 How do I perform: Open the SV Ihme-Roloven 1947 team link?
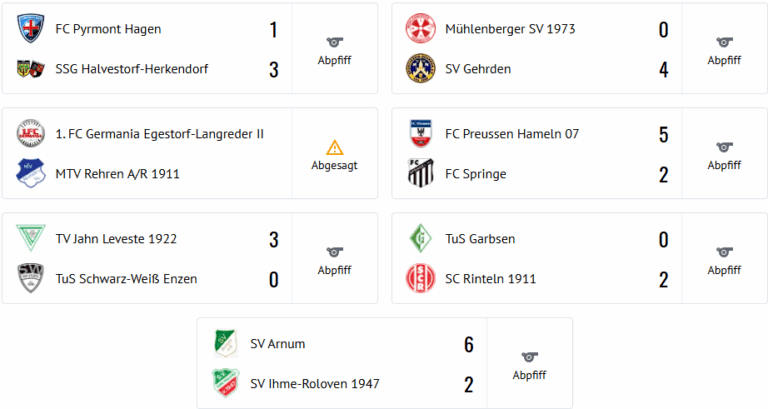tap(314, 384)
